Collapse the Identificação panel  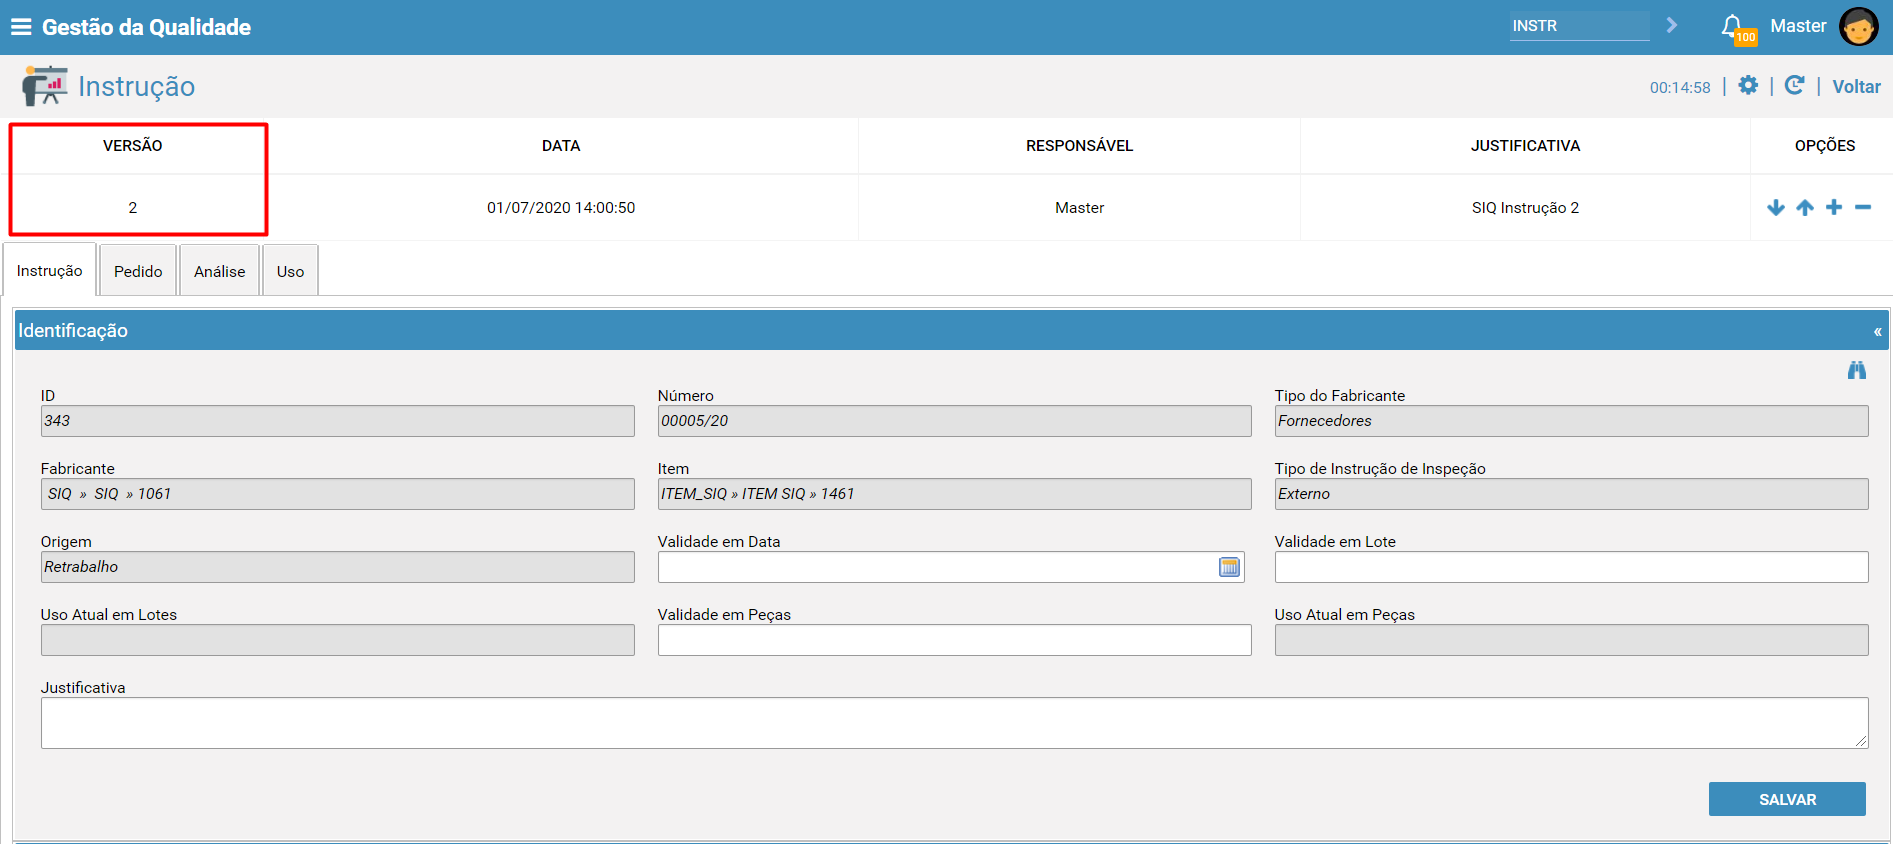coord(1877,331)
